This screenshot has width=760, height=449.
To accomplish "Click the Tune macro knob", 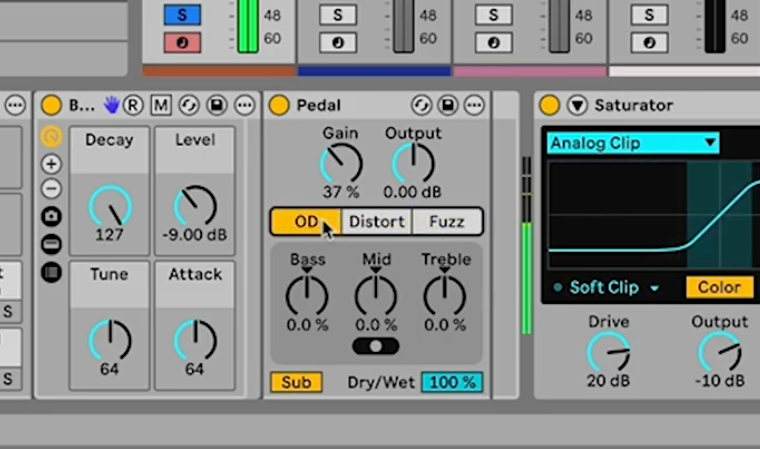I will (x=110, y=340).
